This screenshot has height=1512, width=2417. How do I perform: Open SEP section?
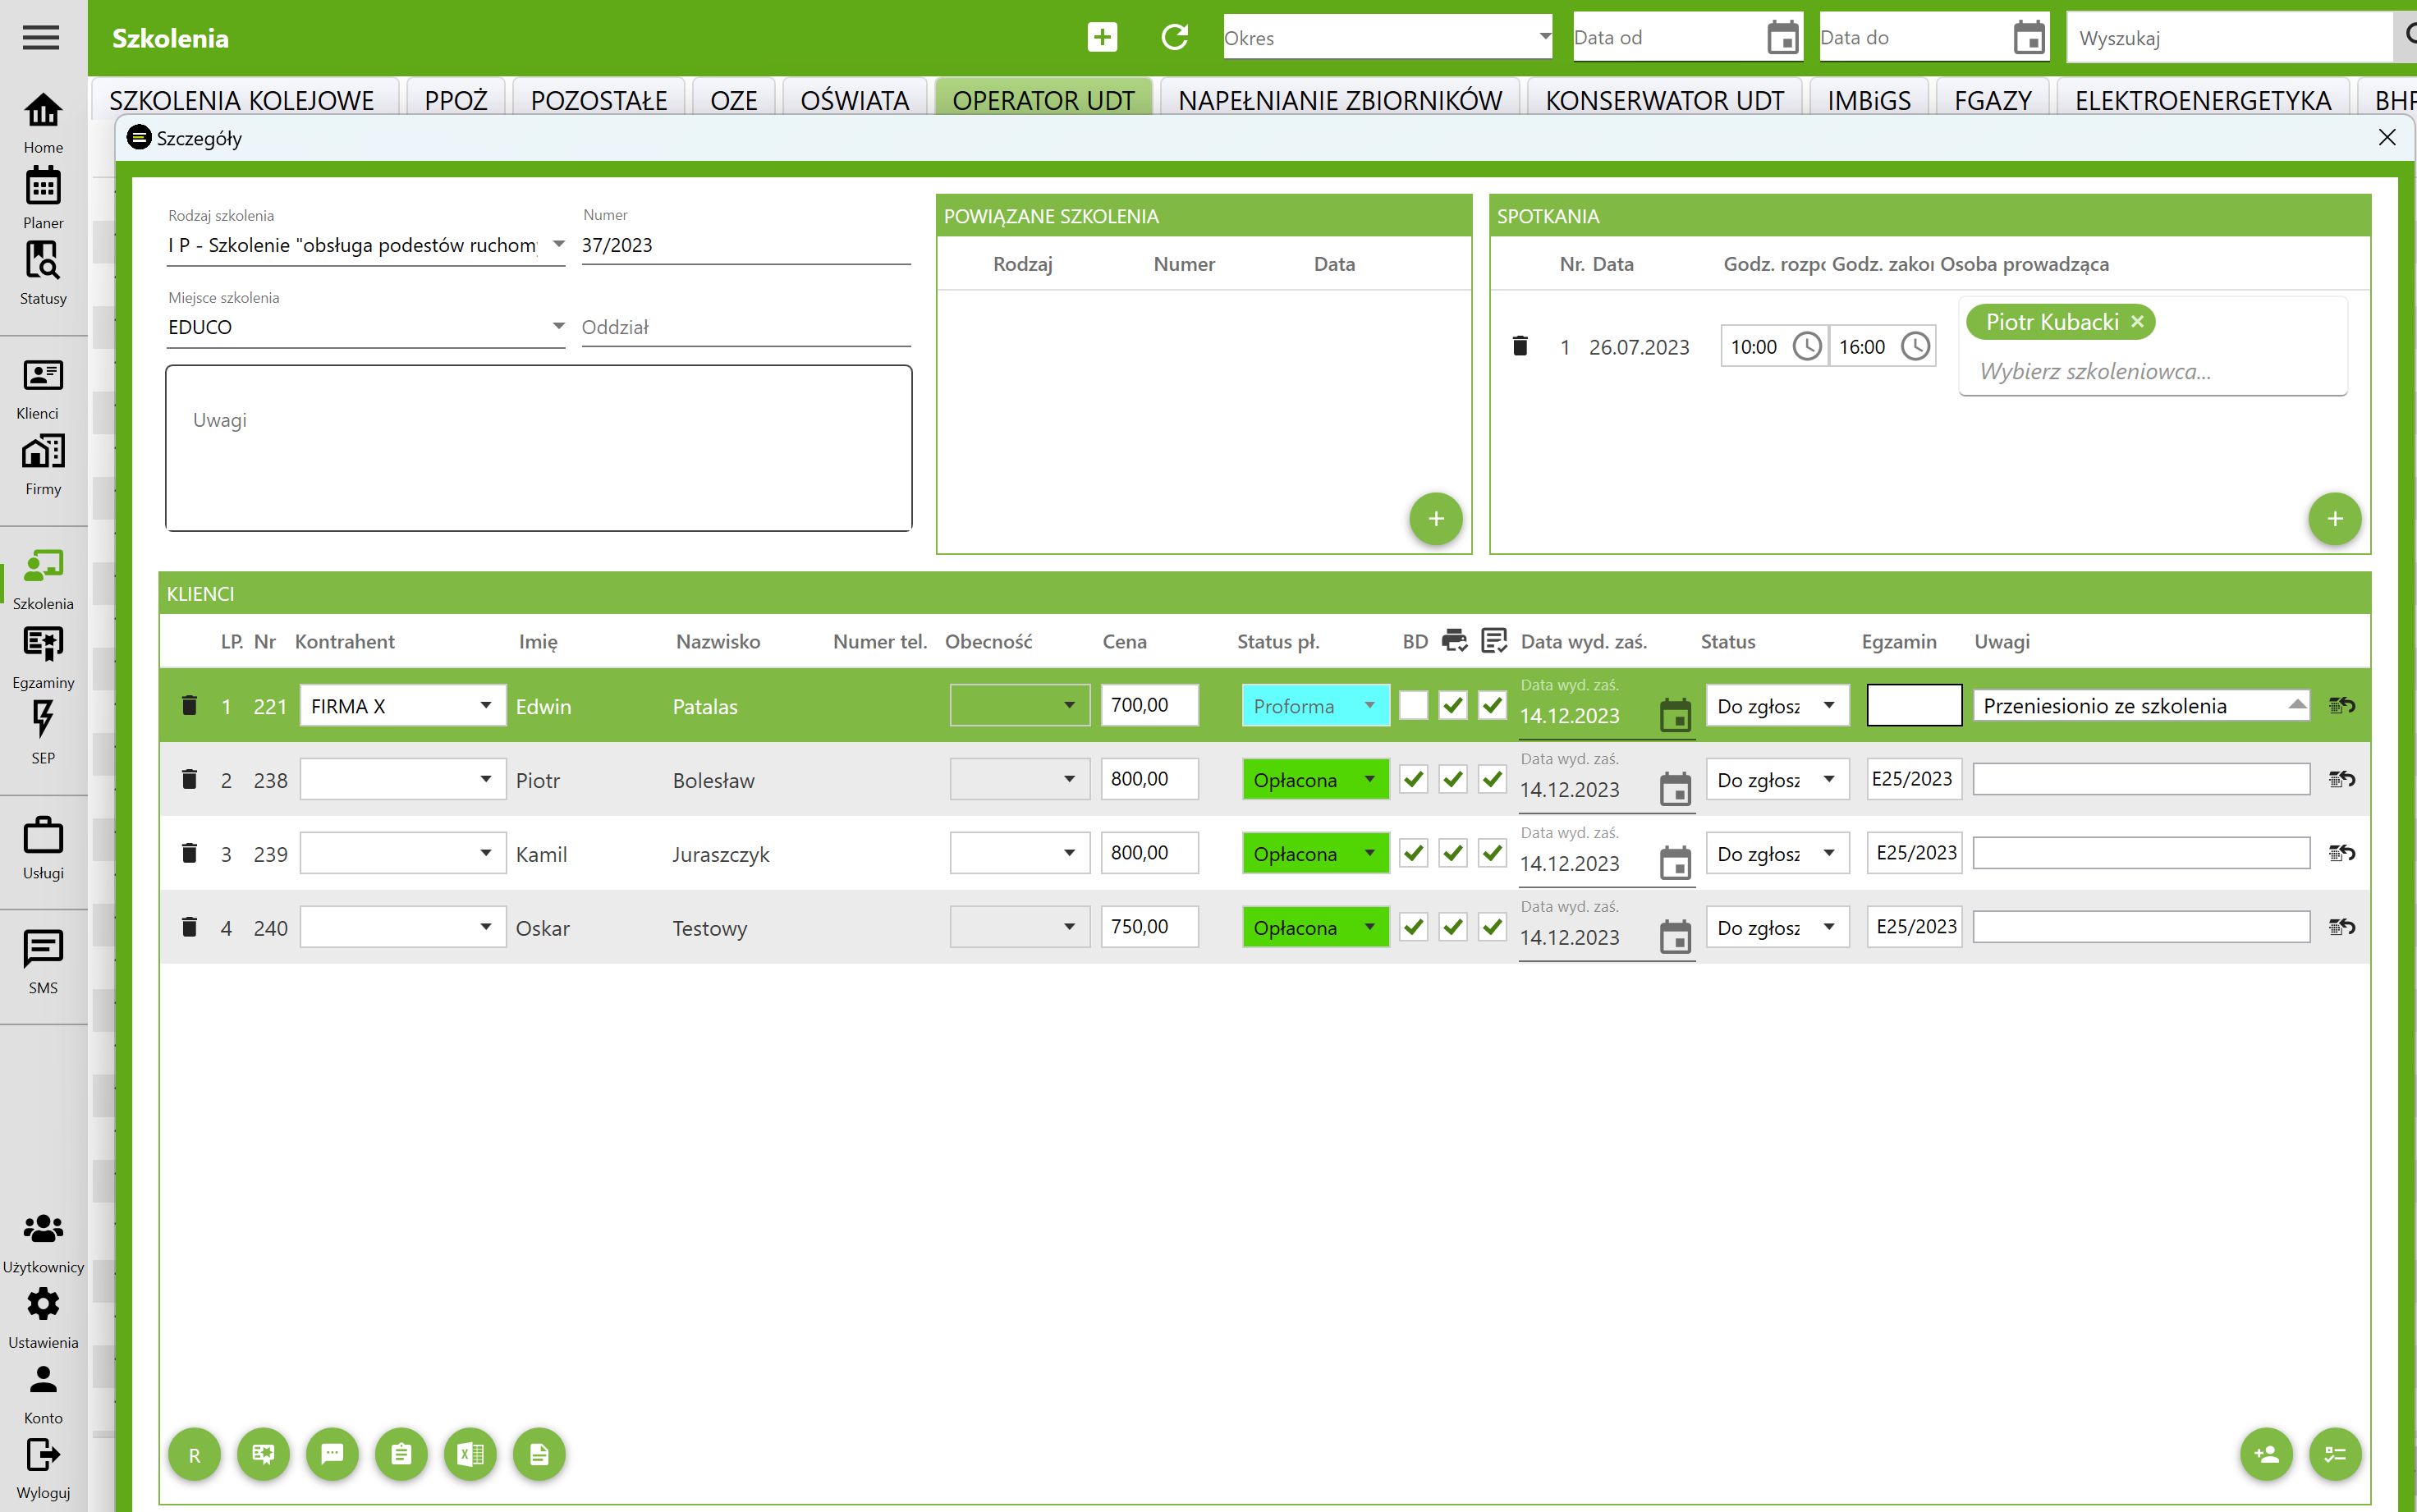tap(43, 732)
